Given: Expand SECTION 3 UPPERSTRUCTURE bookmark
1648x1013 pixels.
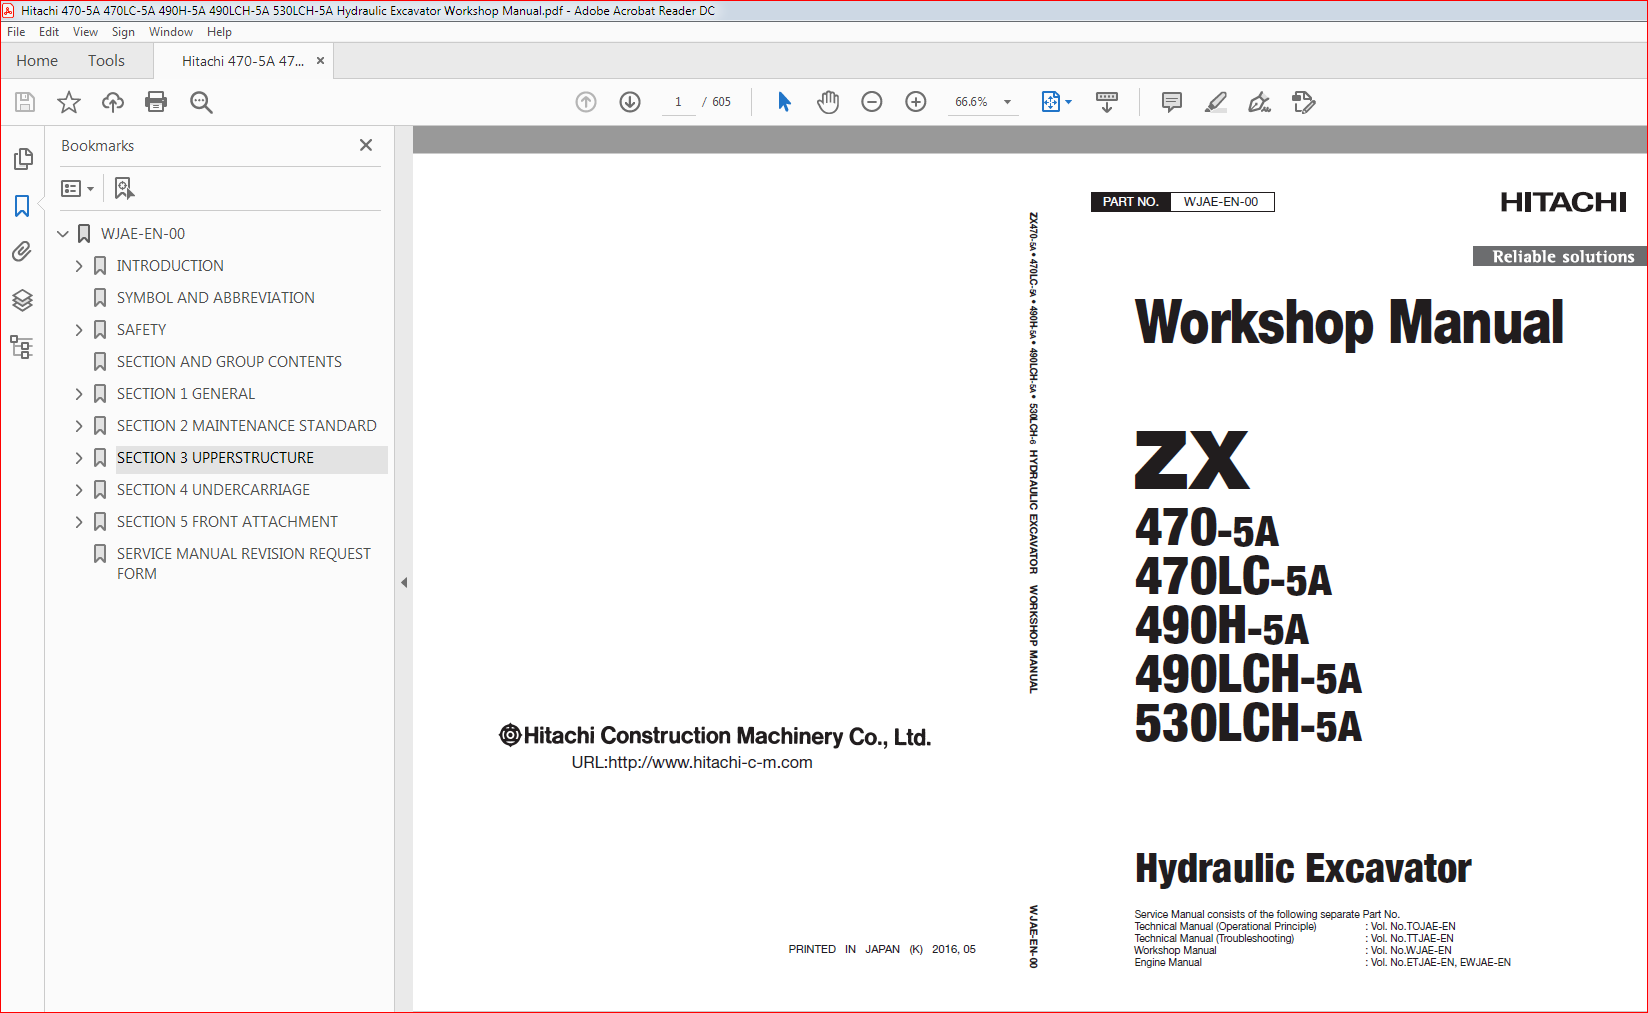Looking at the screenshot, I should tap(79, 458).
